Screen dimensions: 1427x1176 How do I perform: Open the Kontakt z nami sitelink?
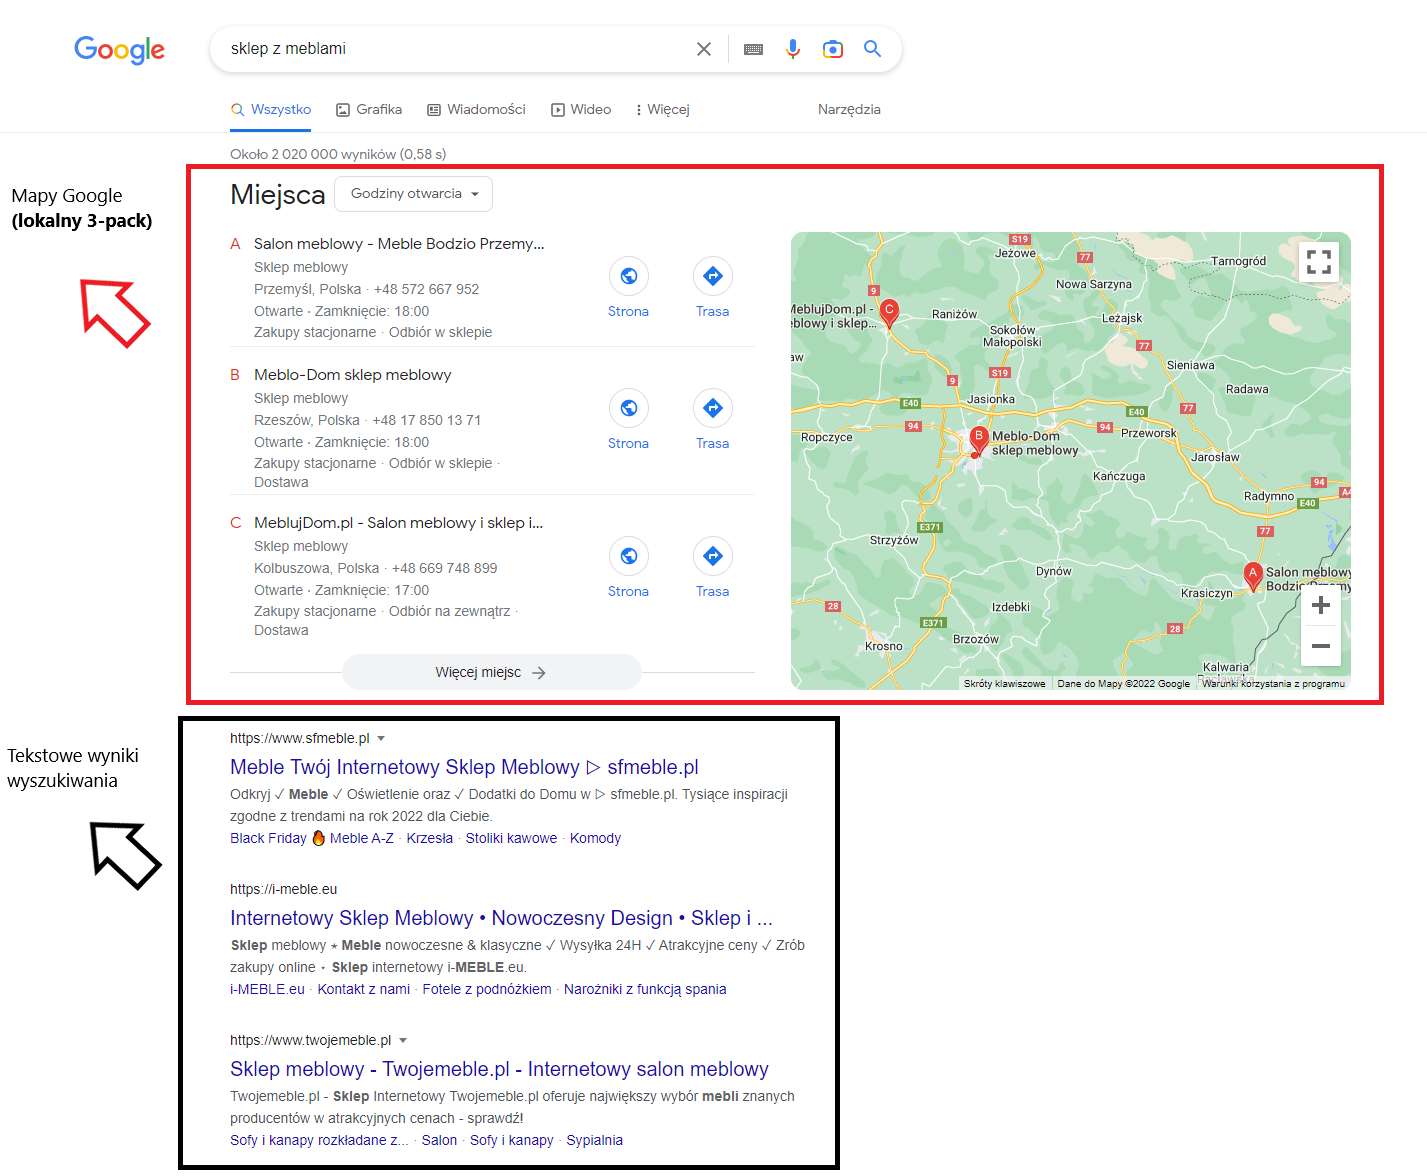364,990
